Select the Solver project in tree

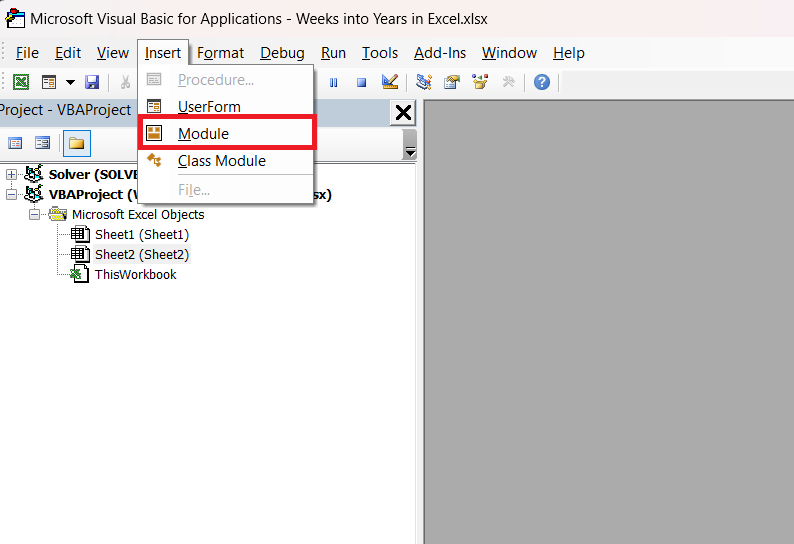[x=93, y=175]
